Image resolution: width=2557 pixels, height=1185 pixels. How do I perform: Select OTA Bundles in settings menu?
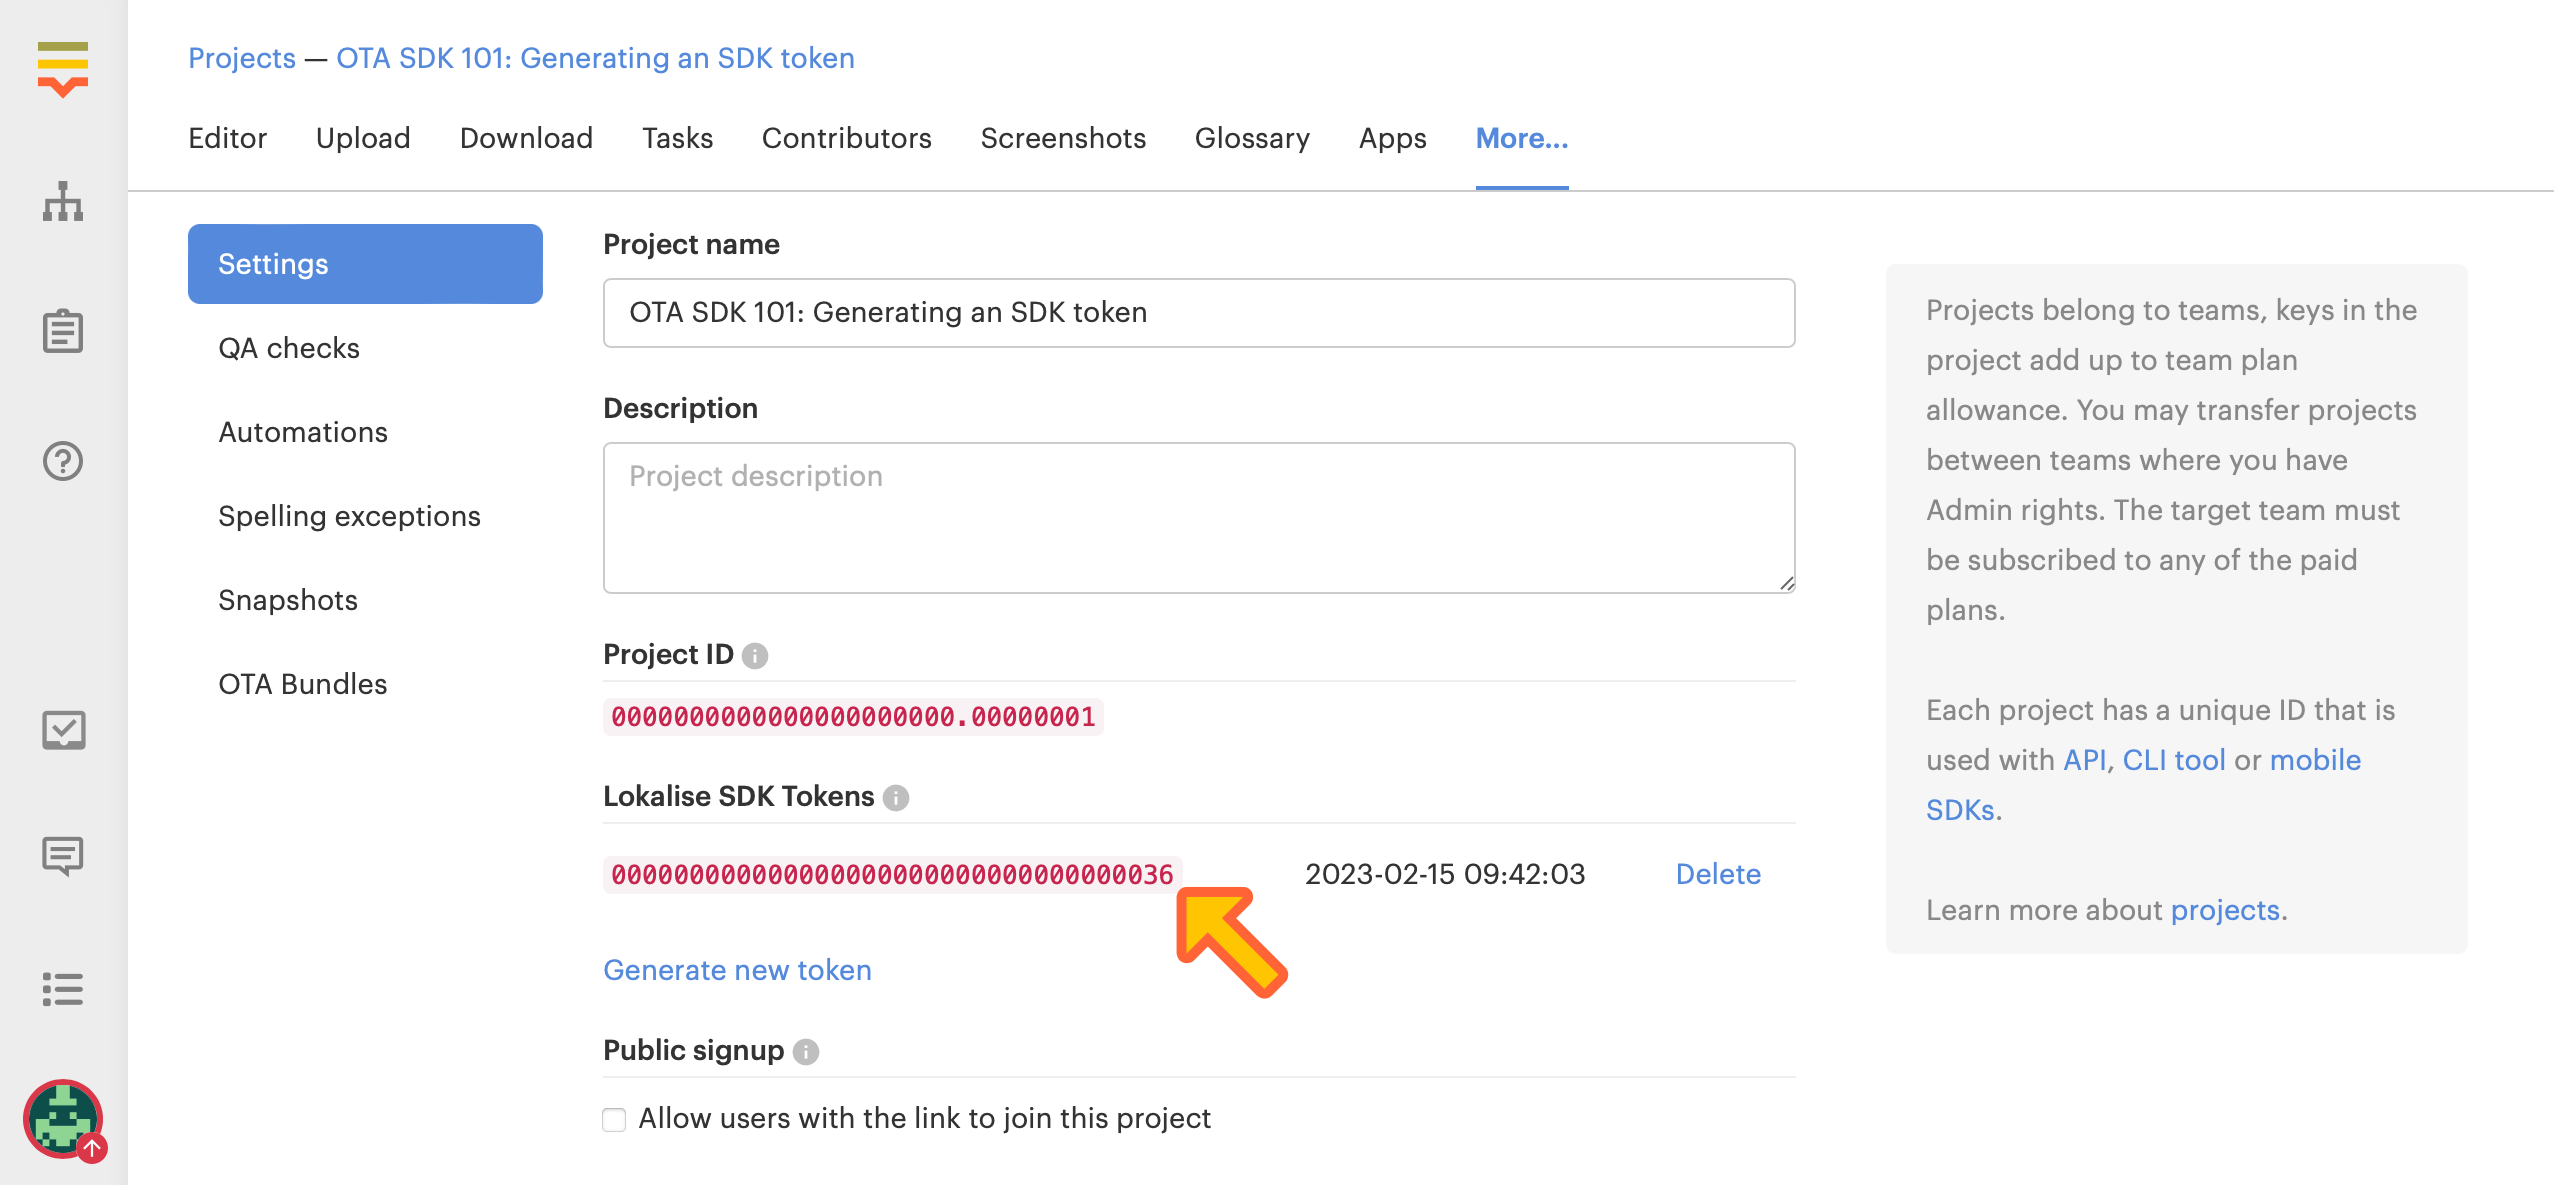[302, 684]
